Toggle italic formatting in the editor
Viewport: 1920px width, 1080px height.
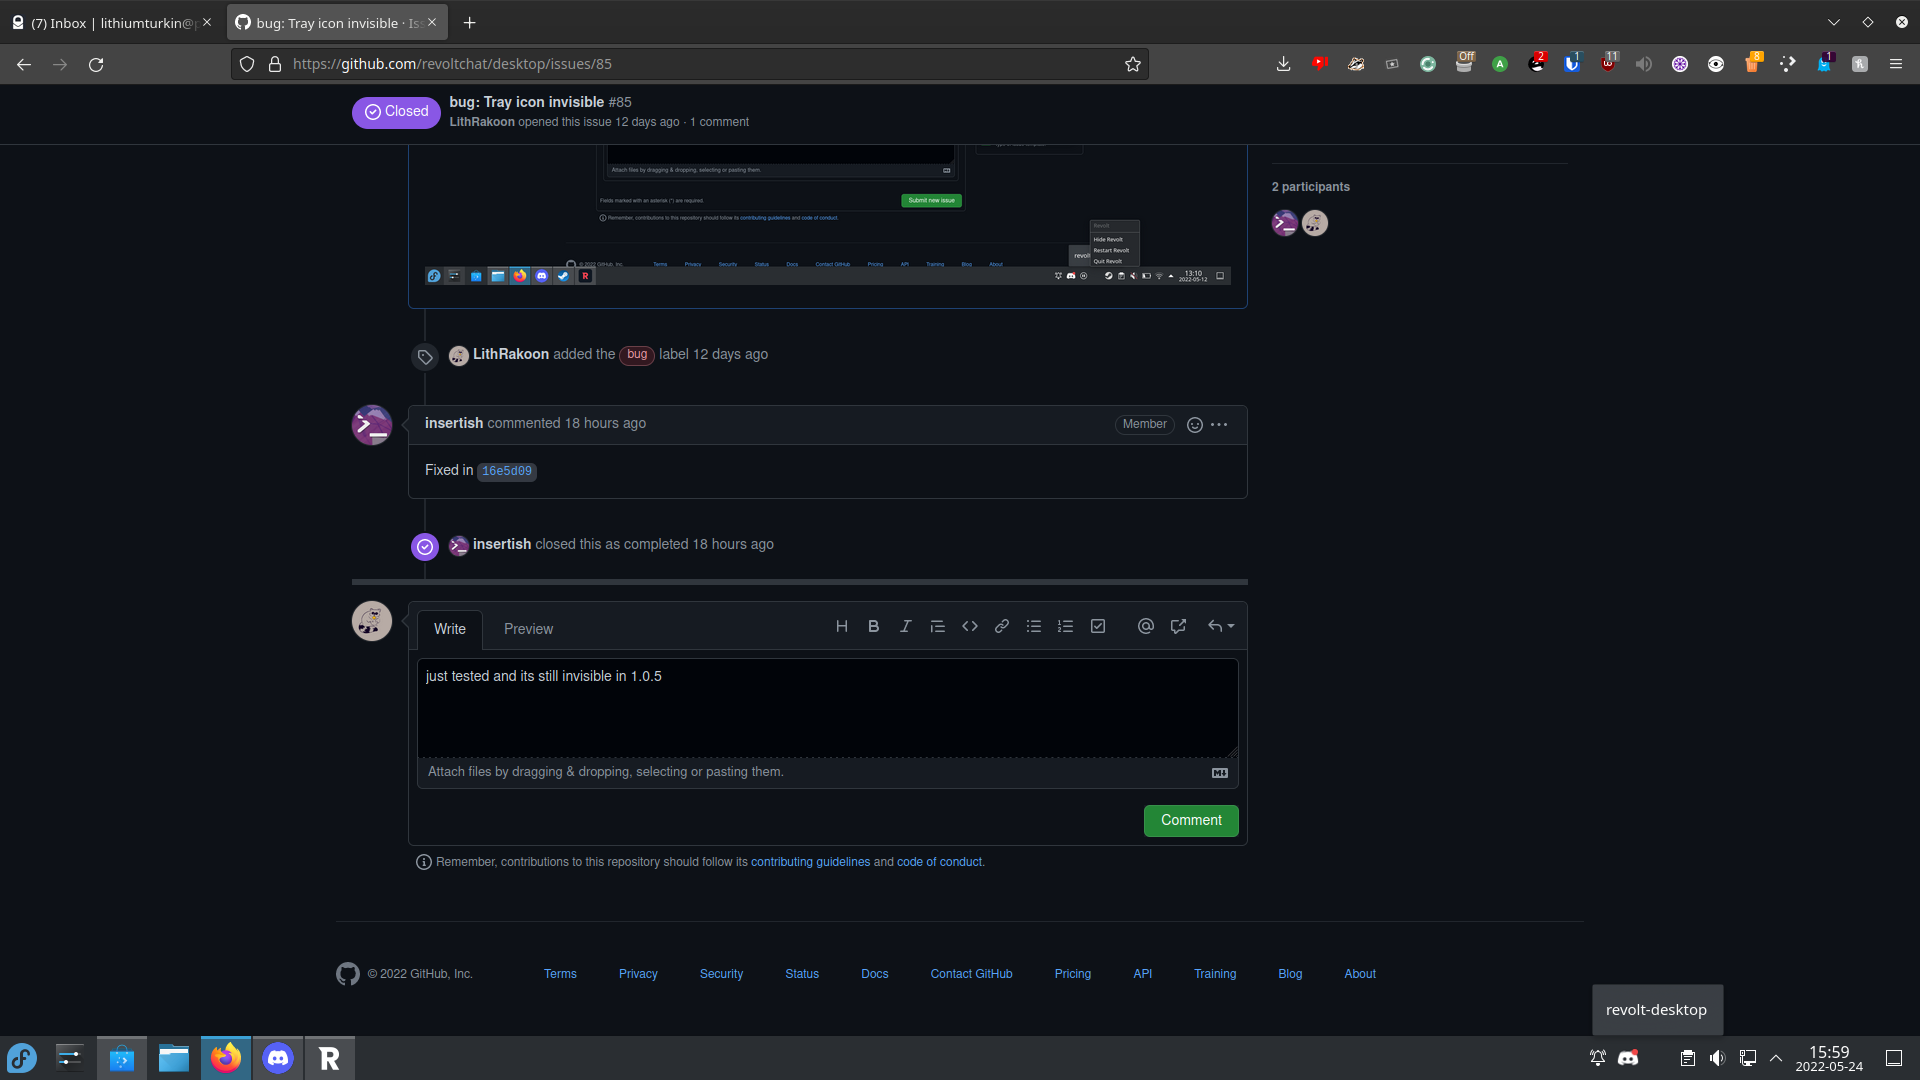tap(905, 626)
